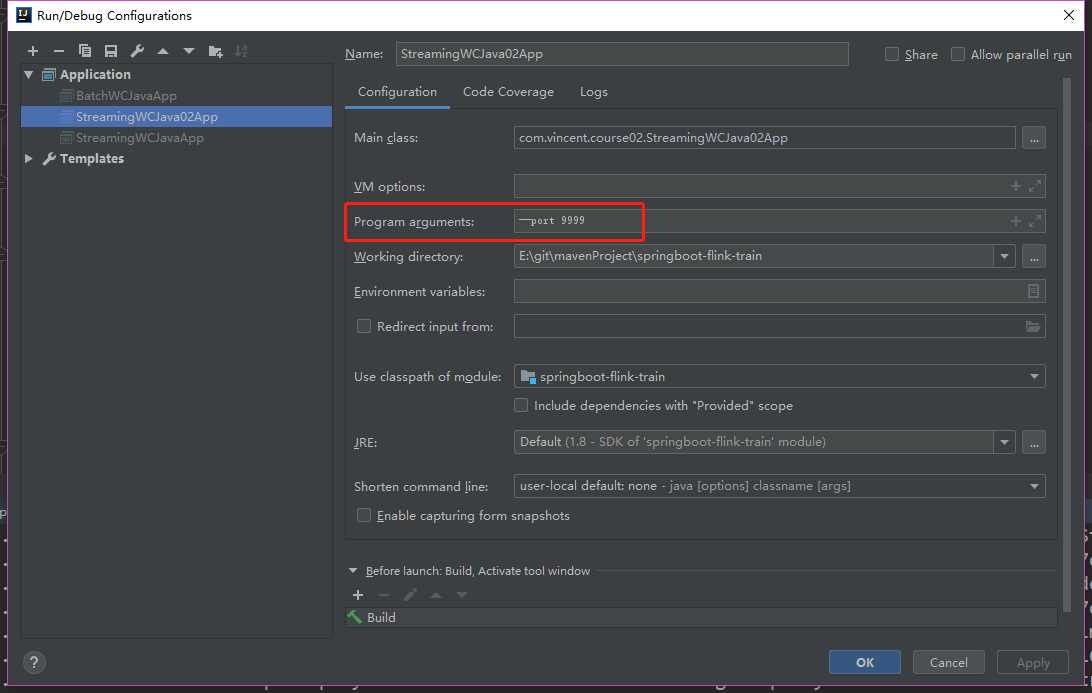The height and width of the screenshot is (693, 1092).
Task: Move configuration down in the list toolbar
Action: pos(189,51)
